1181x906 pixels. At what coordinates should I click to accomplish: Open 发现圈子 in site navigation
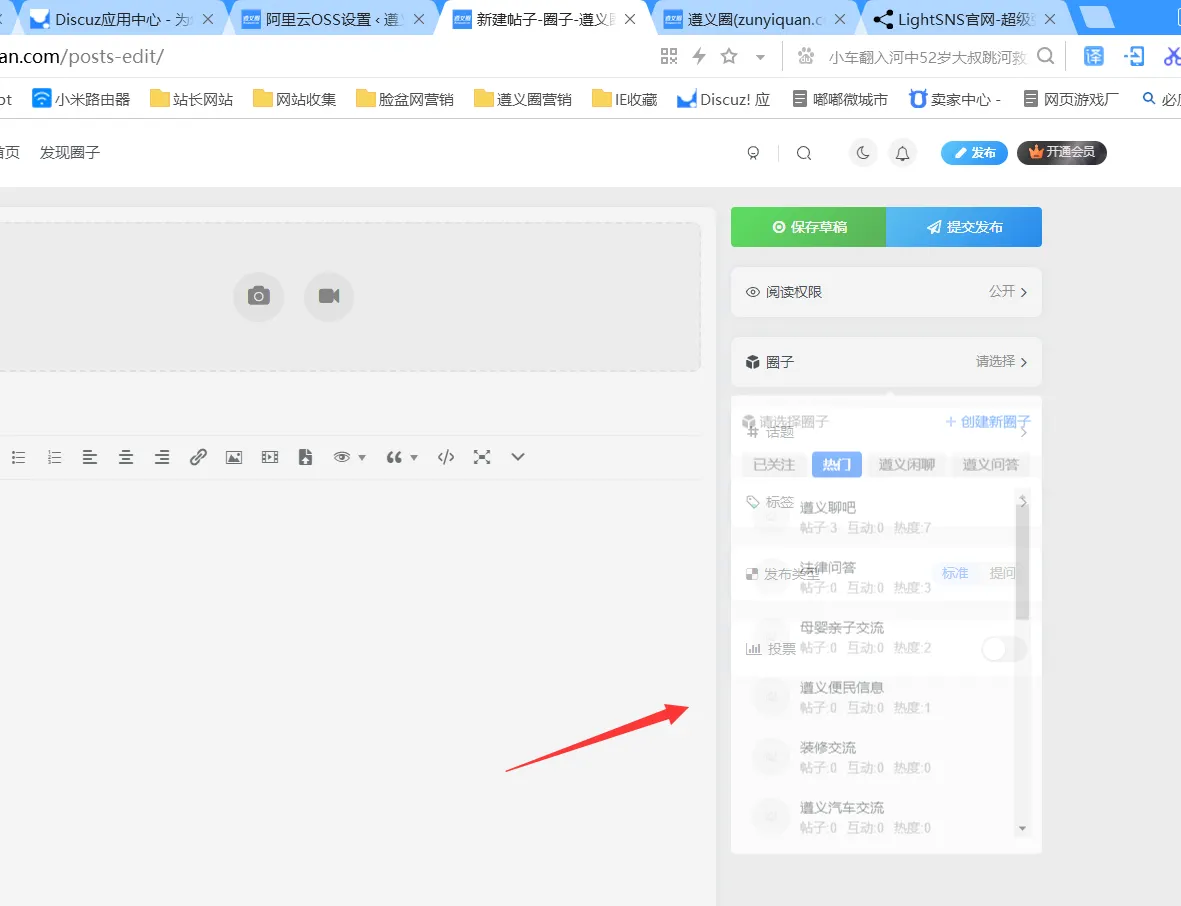70,153
